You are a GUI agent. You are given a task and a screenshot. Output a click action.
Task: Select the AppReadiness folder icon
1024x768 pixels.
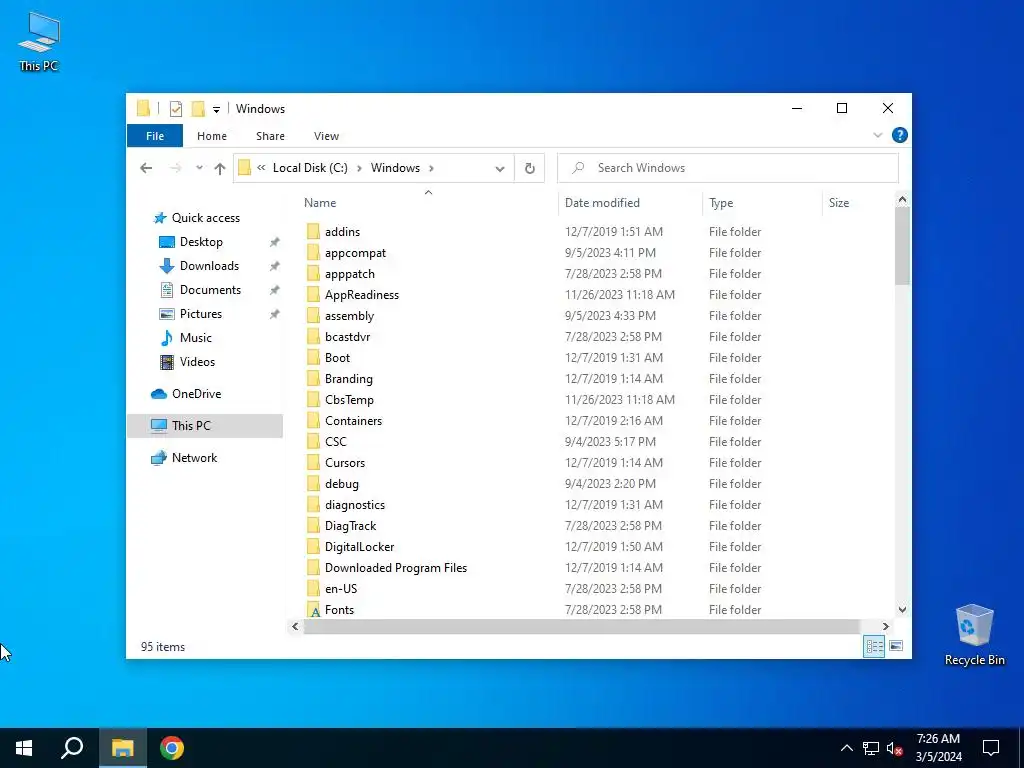point(313,295)
